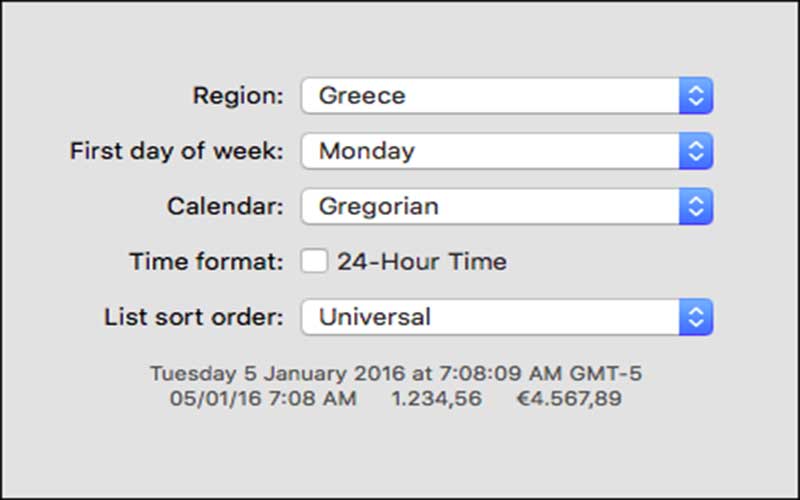Screen dimensions: 800x500
Task: Click the Calendar: field label
Action: (x=225, y=207)
